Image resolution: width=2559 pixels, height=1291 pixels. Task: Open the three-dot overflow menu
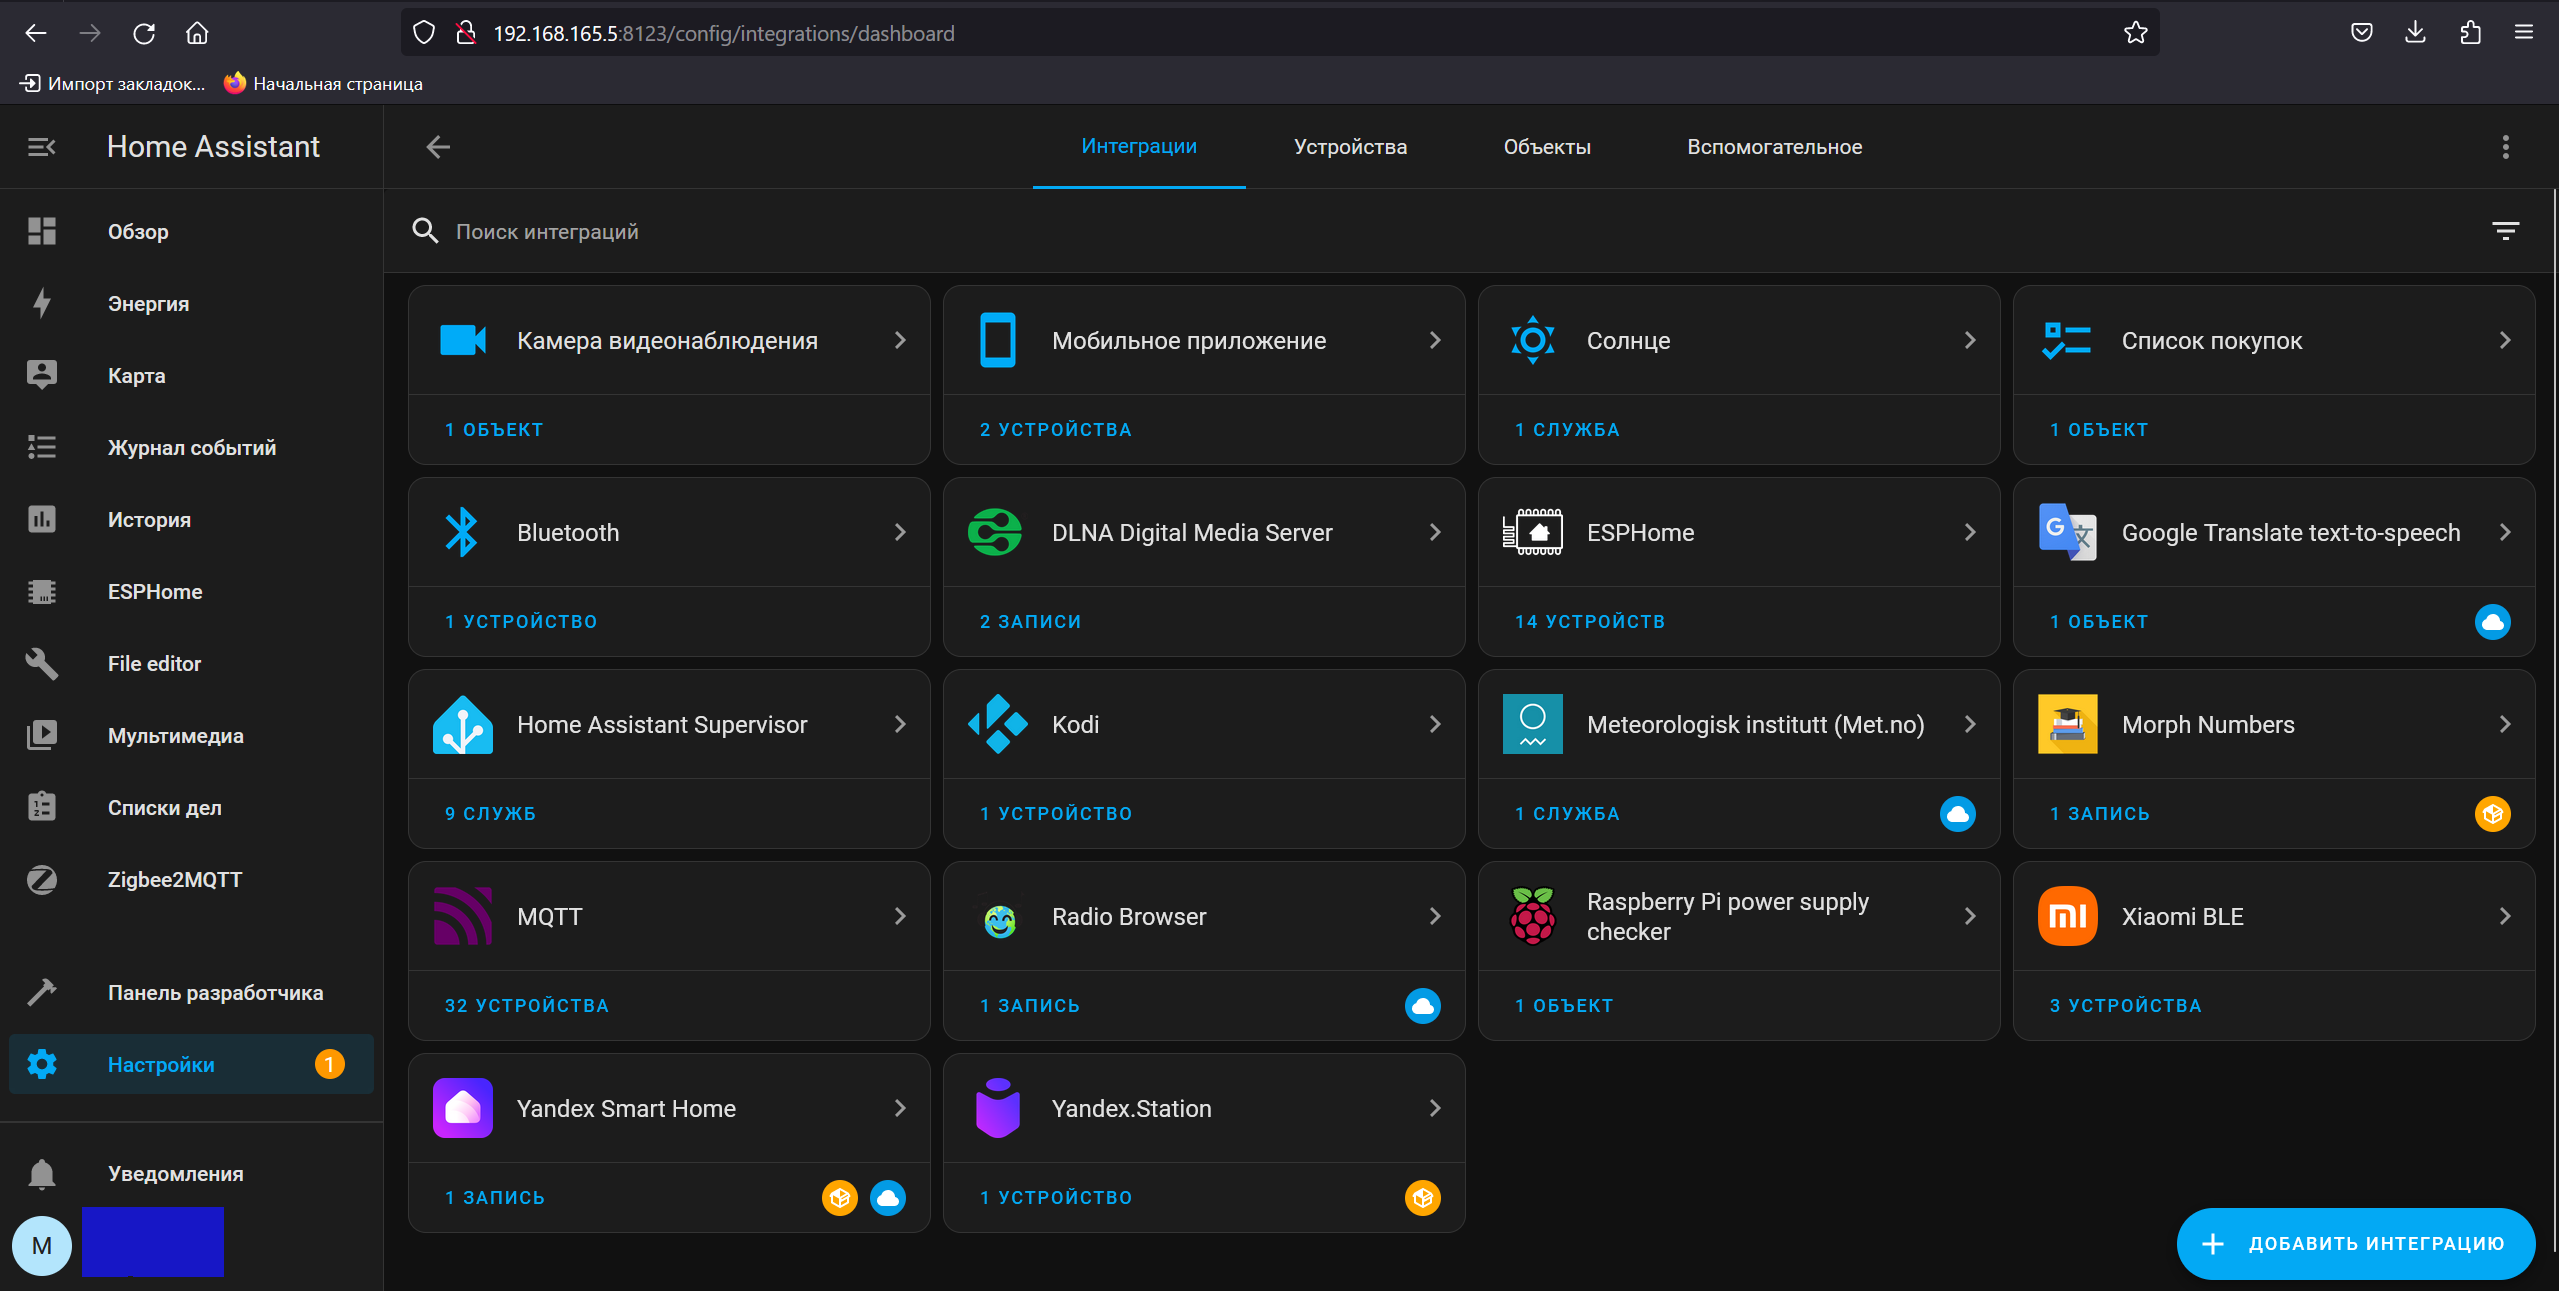(x=2505, y=147)
